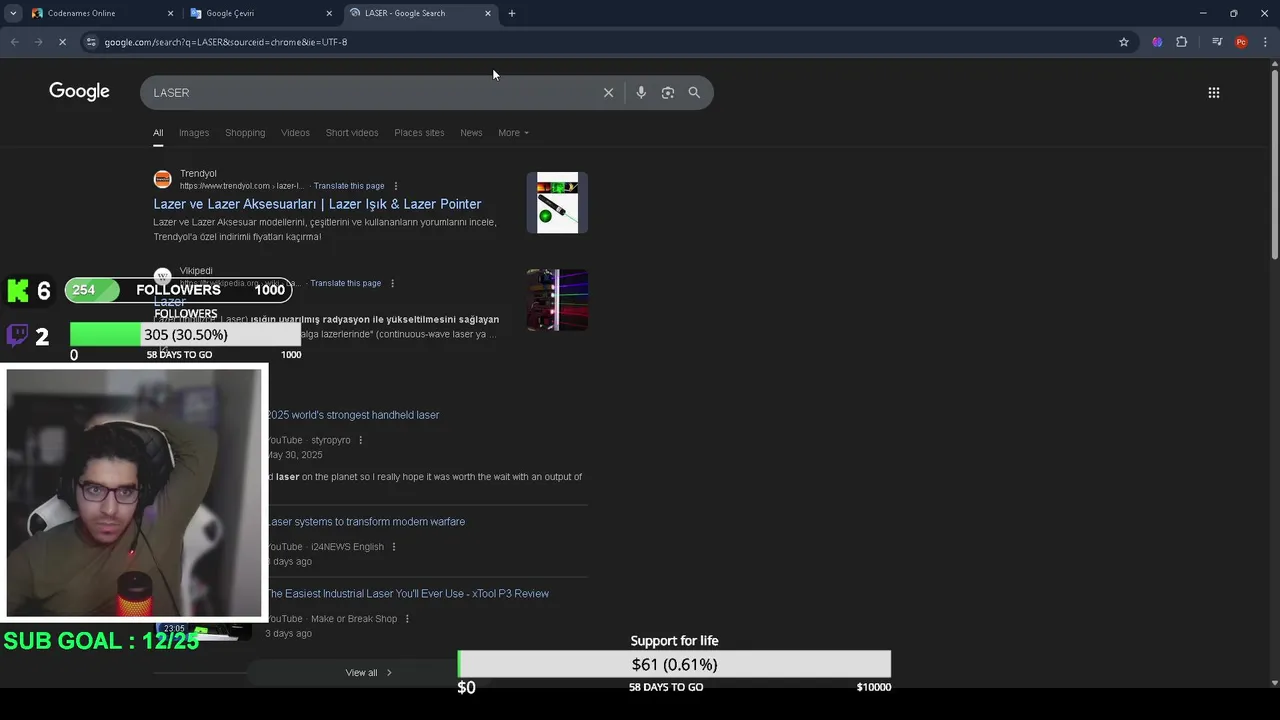
Task: Bookmark this page with star icon
Action: [x=1124, y=42]
